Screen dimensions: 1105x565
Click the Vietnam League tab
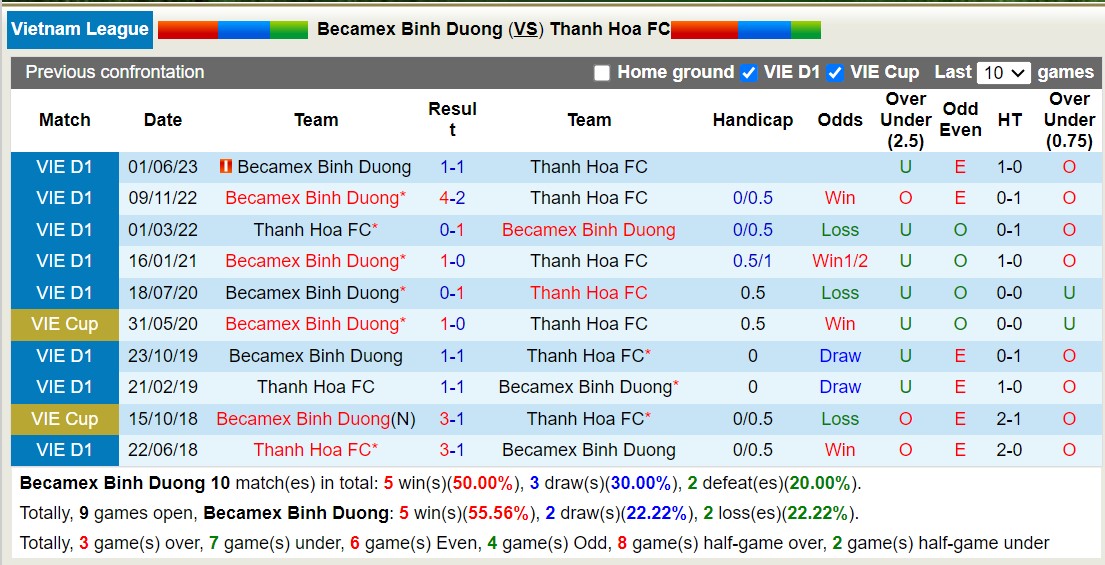click(x=80, y=30)
